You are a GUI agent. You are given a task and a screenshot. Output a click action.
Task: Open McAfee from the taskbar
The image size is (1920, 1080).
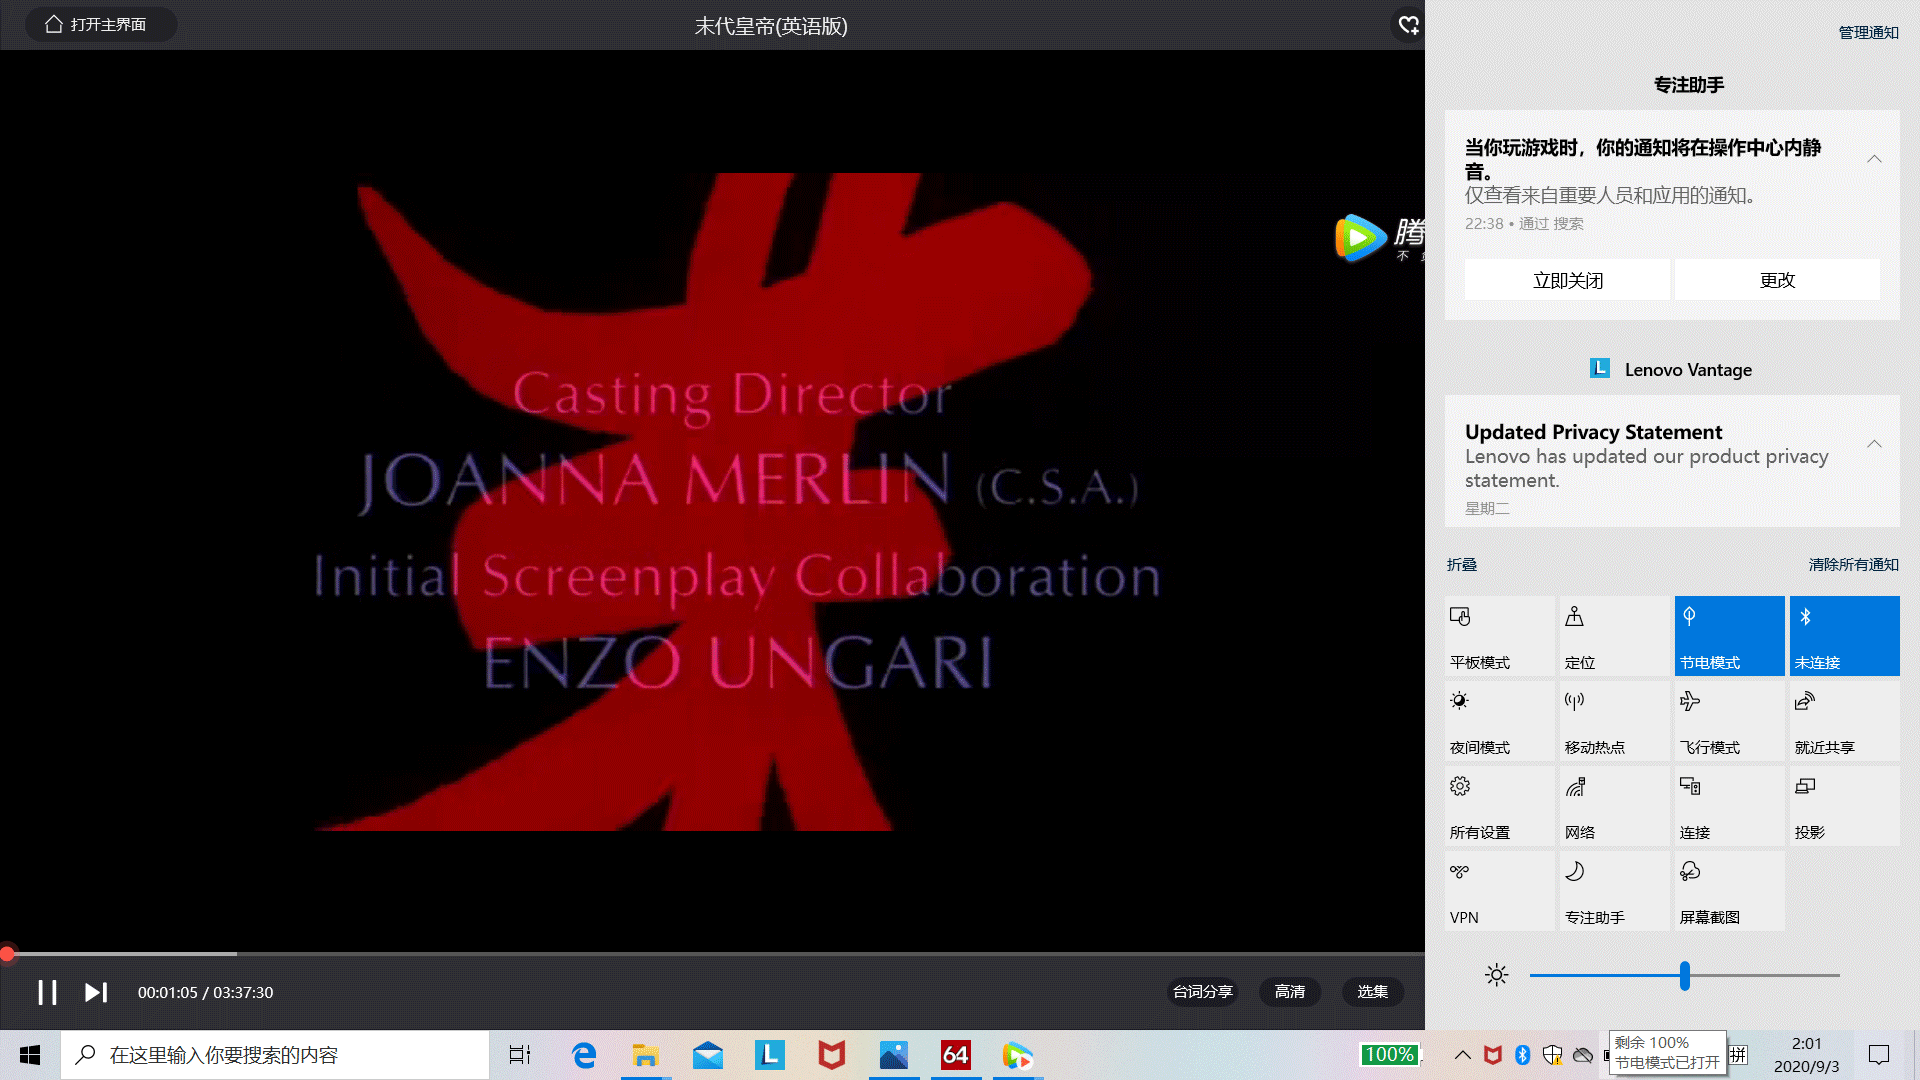[x=832, y=1055]
